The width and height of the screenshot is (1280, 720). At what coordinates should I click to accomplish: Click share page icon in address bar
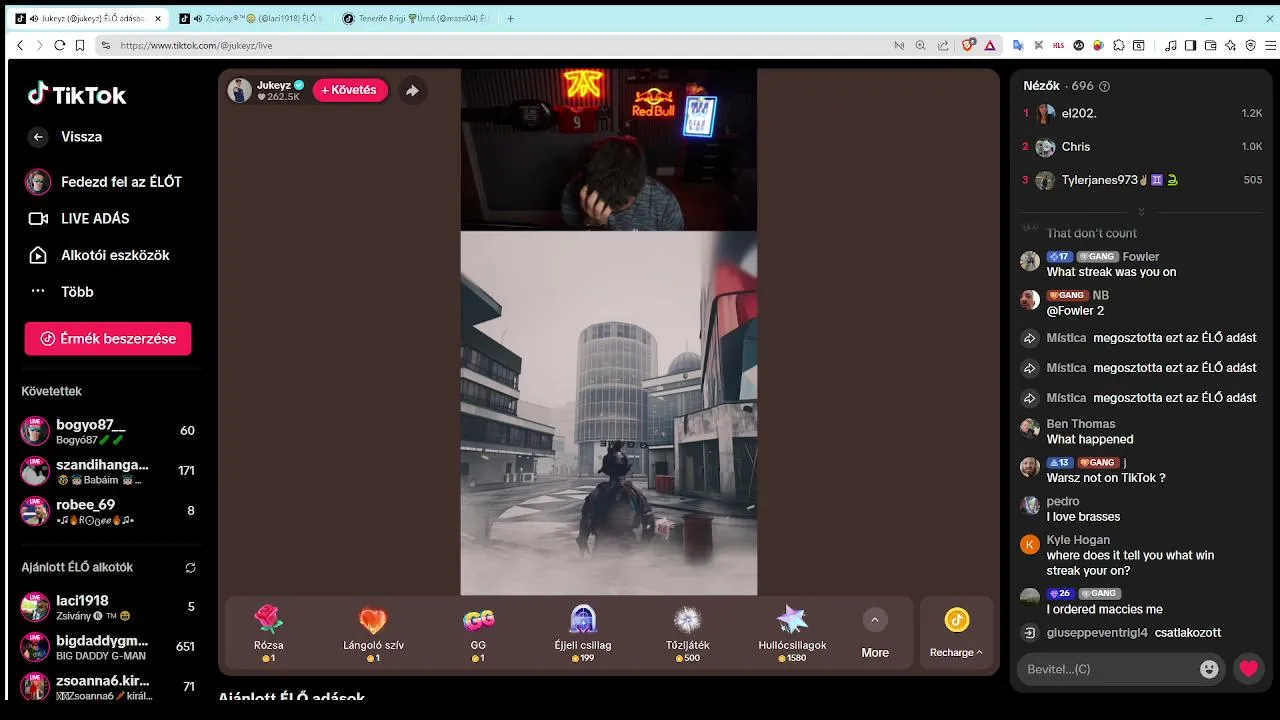(x=942, y=45)
